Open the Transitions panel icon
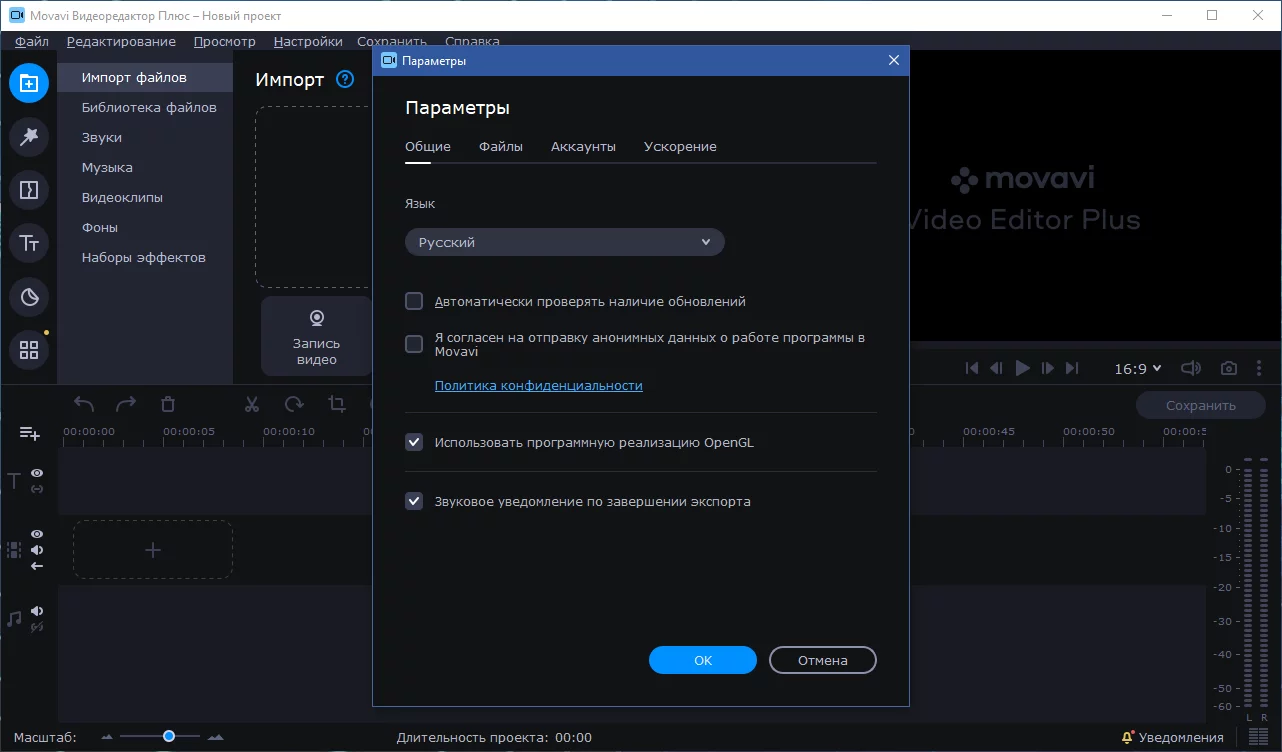Image resolution: width=1282 pixels, height=752 pixels. click(29, 189)
